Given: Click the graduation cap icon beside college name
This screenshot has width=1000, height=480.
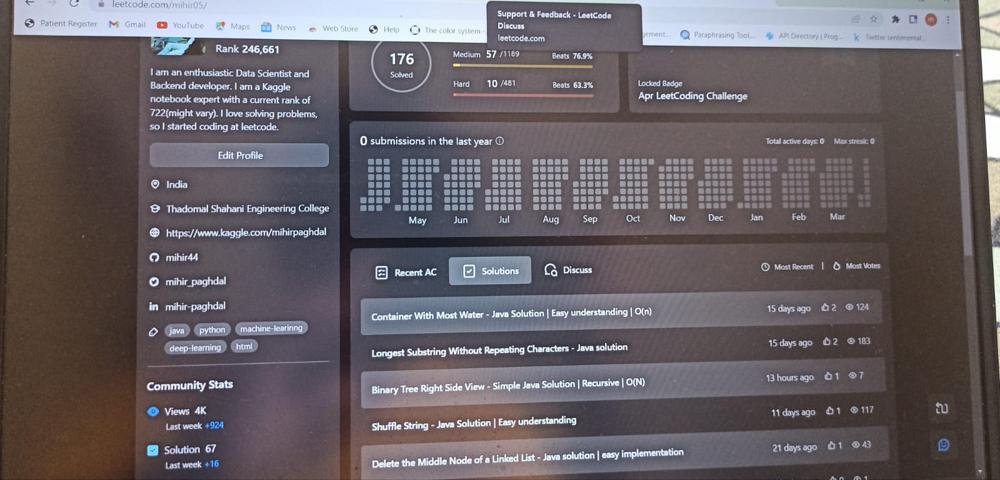Looking at the screenshot, I should 154,208.
